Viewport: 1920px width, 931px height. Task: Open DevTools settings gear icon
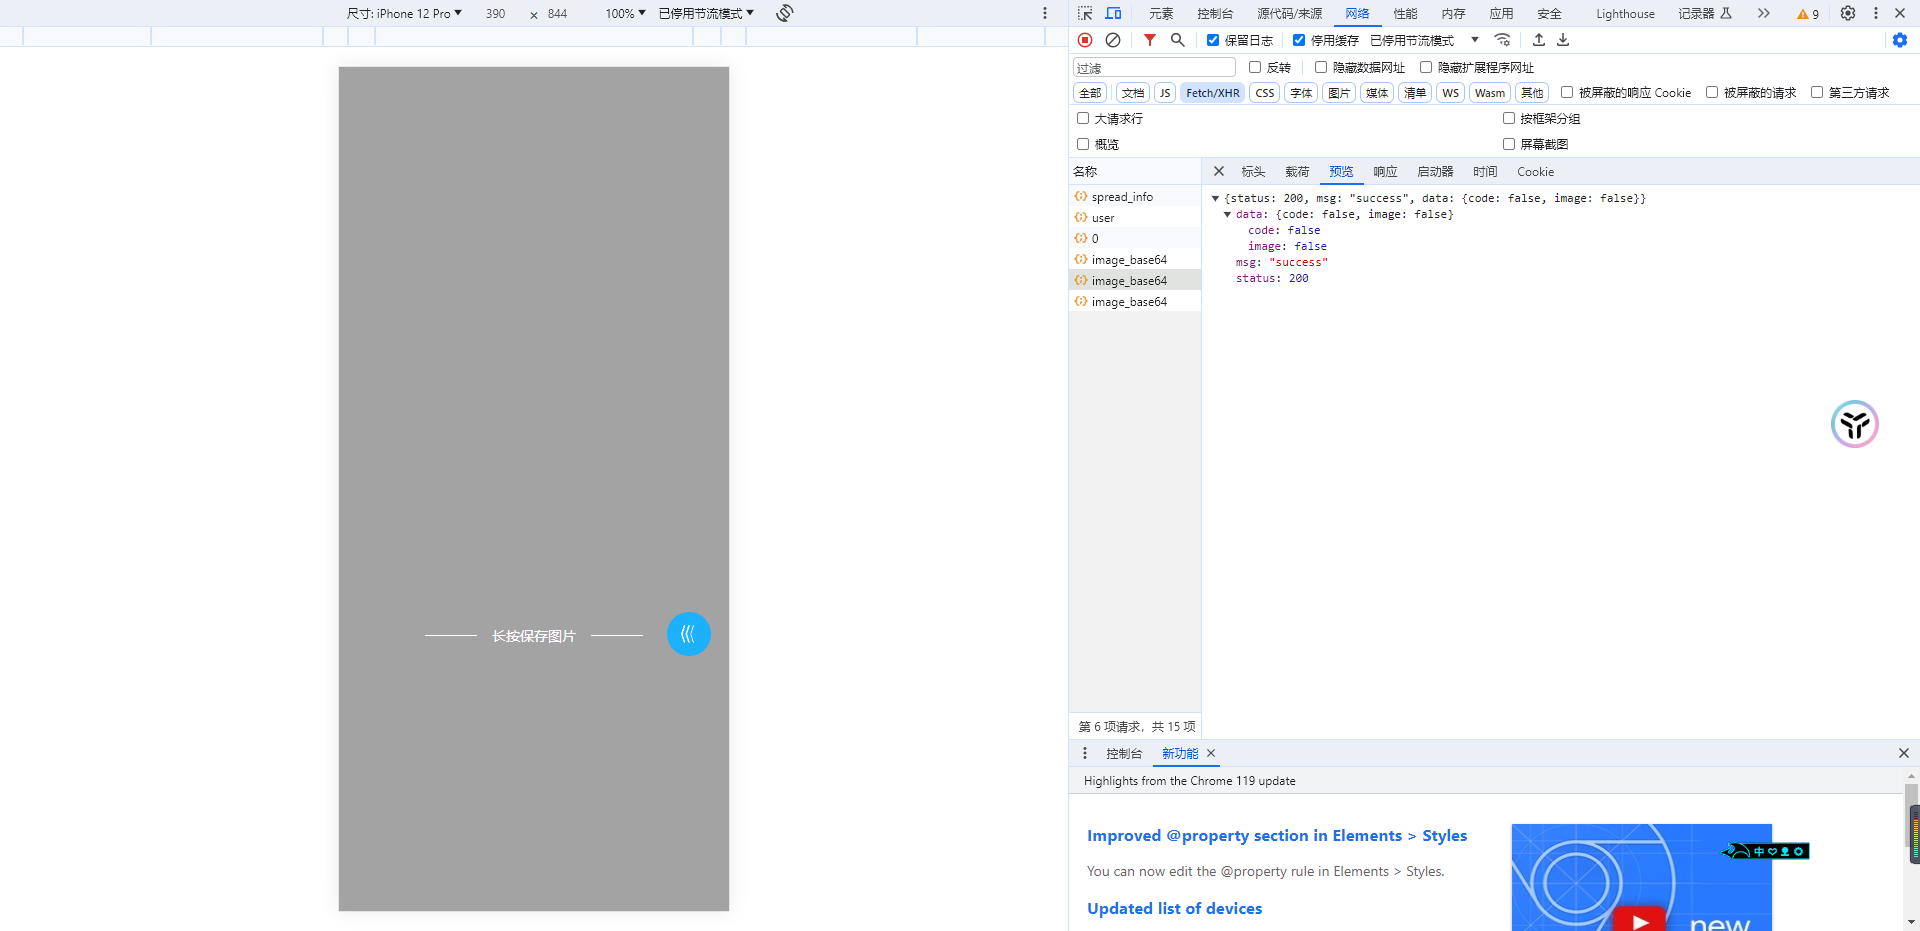point(1848,13)
